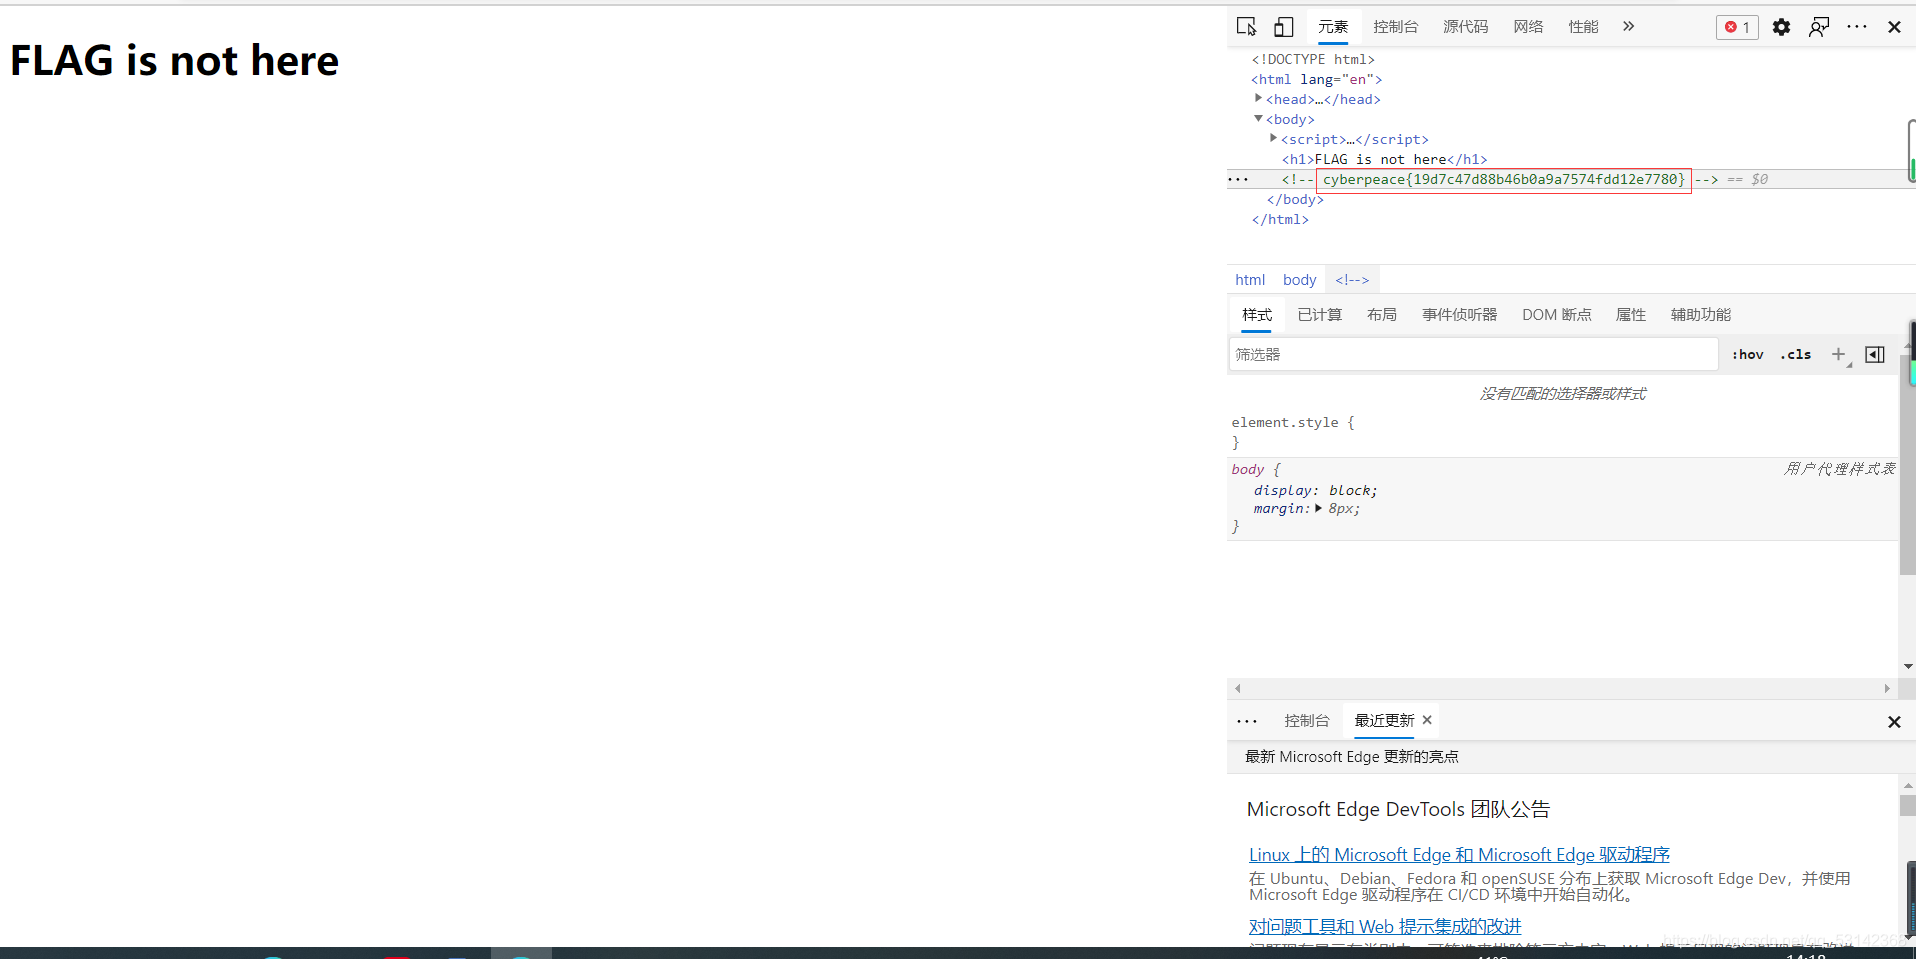
Task: Click the <!--> comment breadcrumb
Action: (1352, 280)
